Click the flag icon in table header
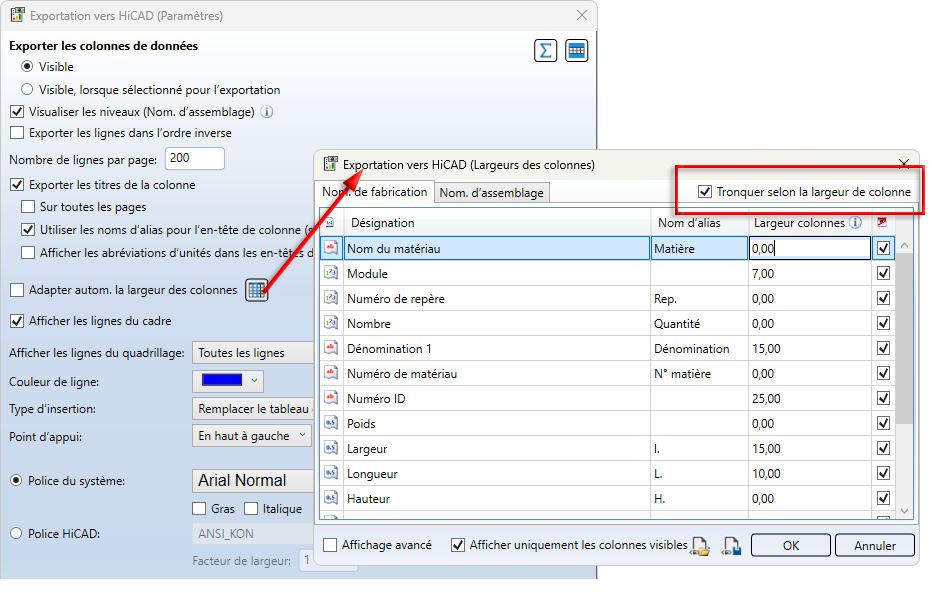Viewport: 932px width, 593px height. pyautogui.click(x=882, y=222)
